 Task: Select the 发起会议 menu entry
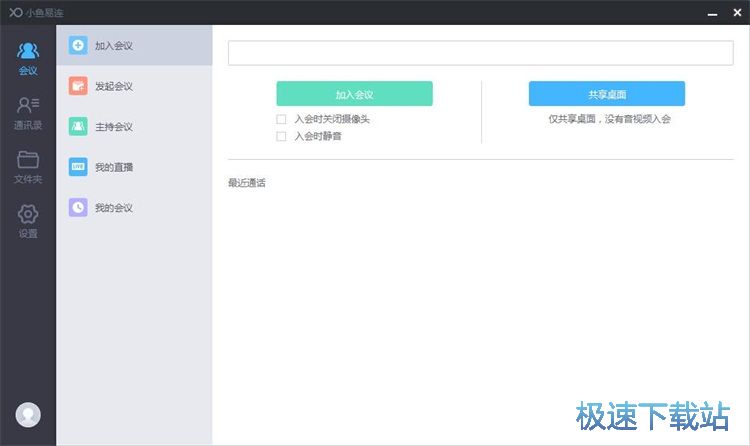coord(134,86)
